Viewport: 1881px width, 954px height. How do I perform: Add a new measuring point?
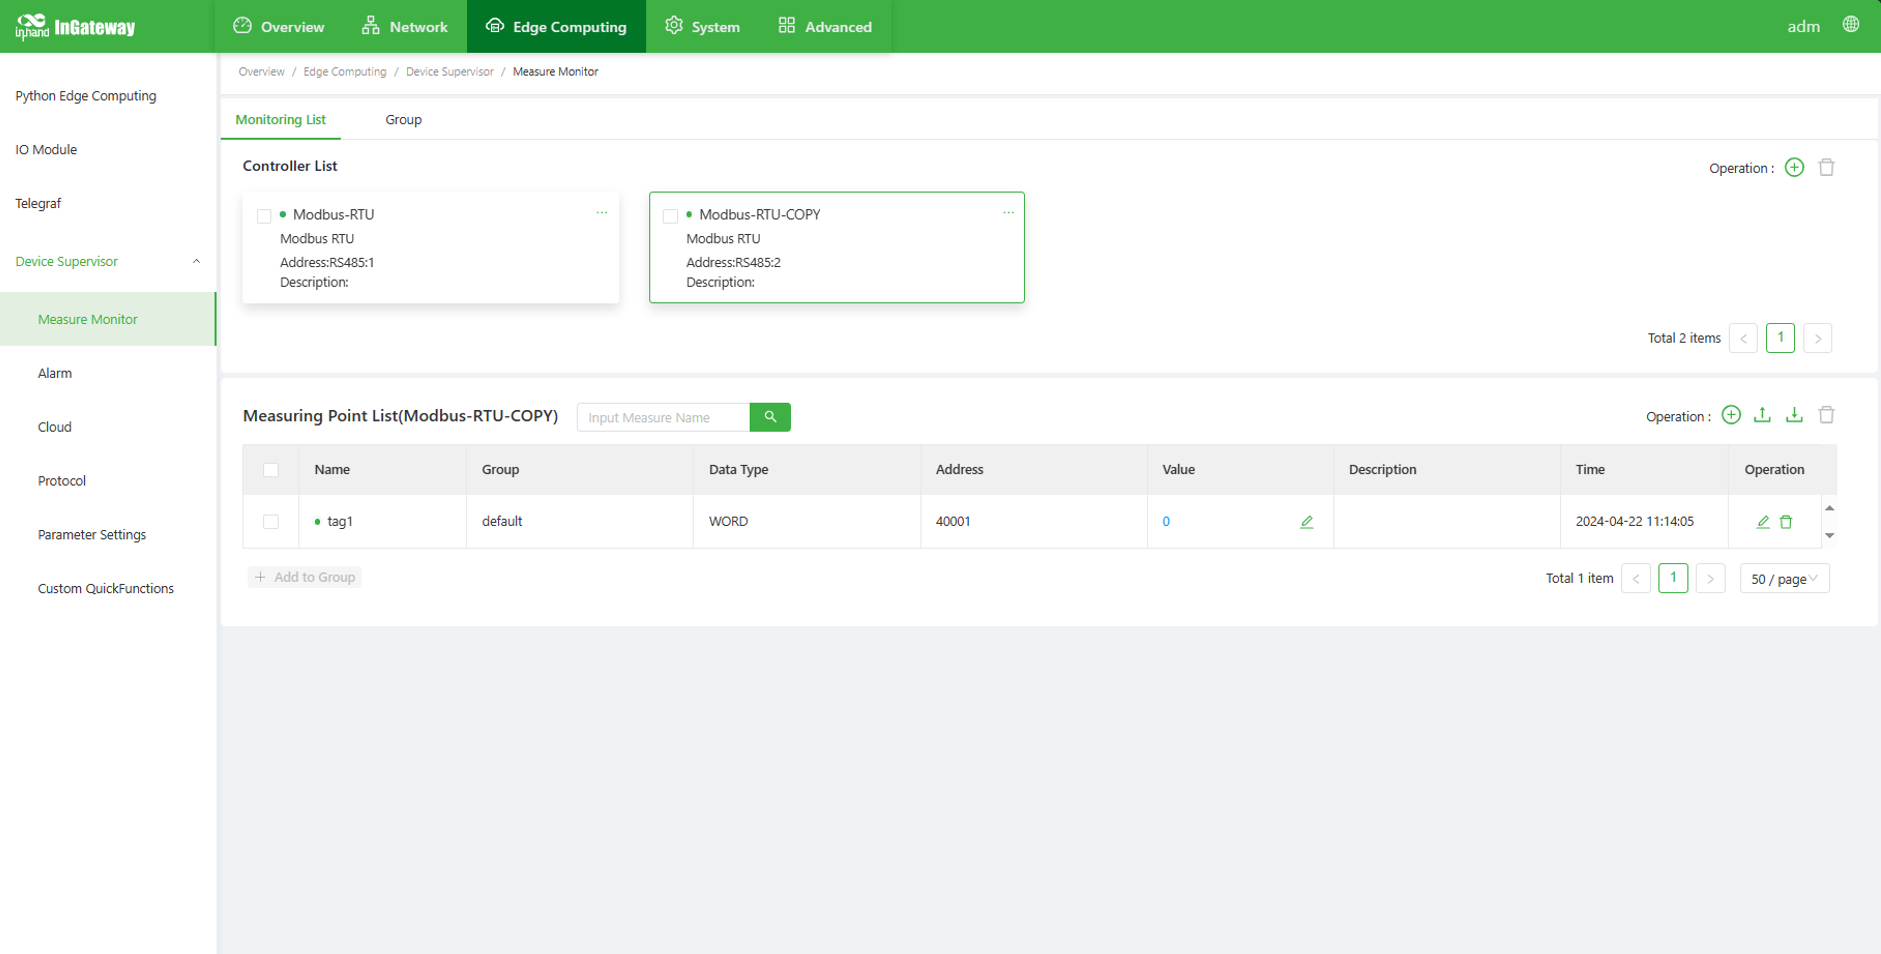pos(1731,416)
